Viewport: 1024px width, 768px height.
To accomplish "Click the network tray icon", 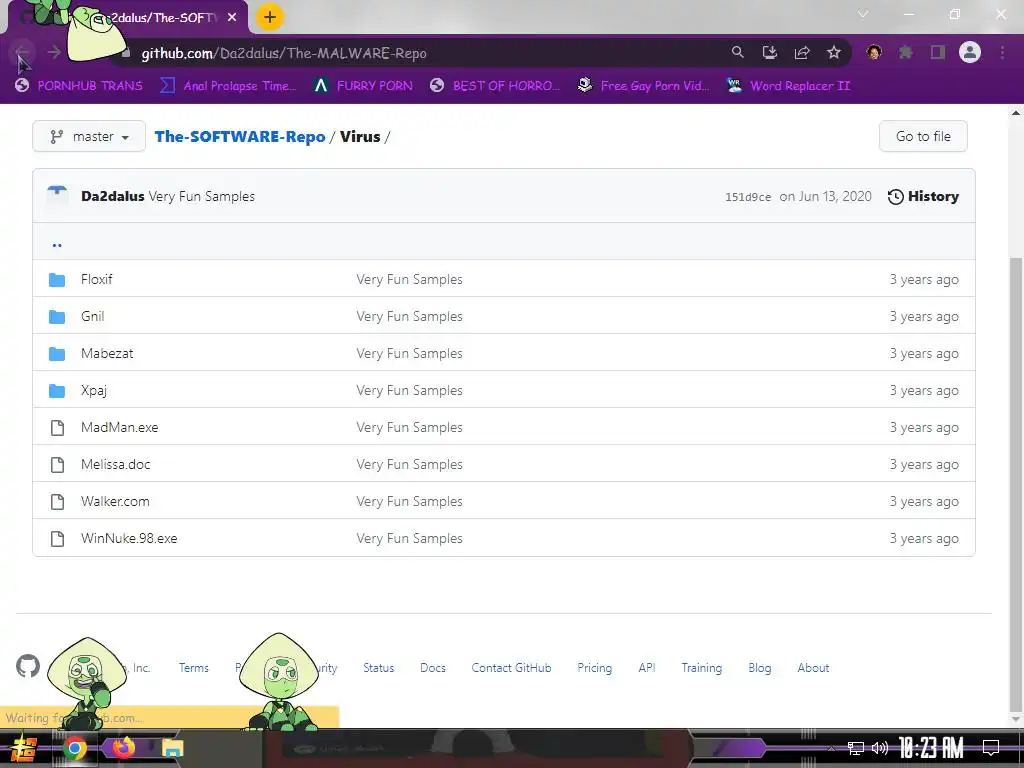I will (x=856, y=748).
